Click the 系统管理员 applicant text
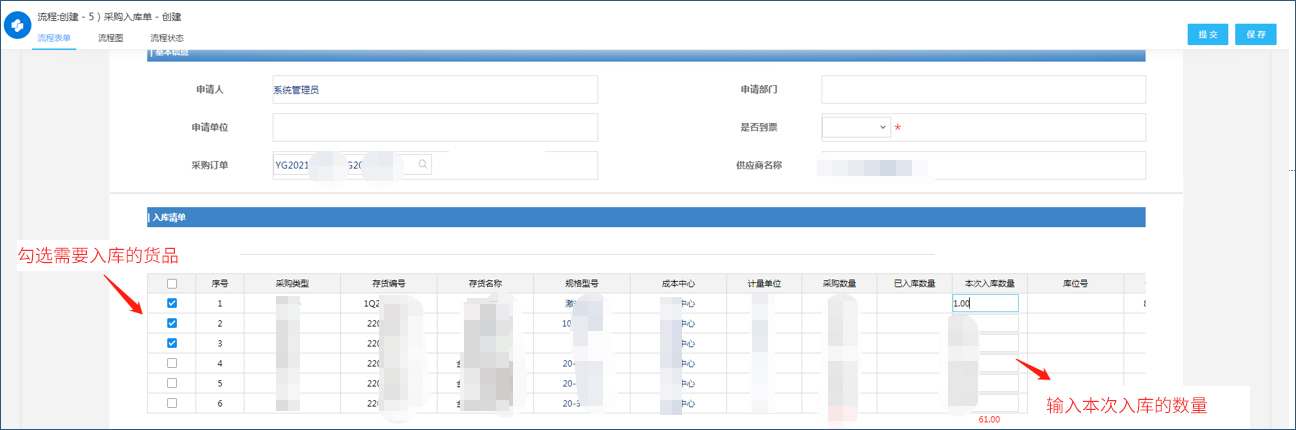This screenshot has width=1296, height=430. tap(296, 90)
